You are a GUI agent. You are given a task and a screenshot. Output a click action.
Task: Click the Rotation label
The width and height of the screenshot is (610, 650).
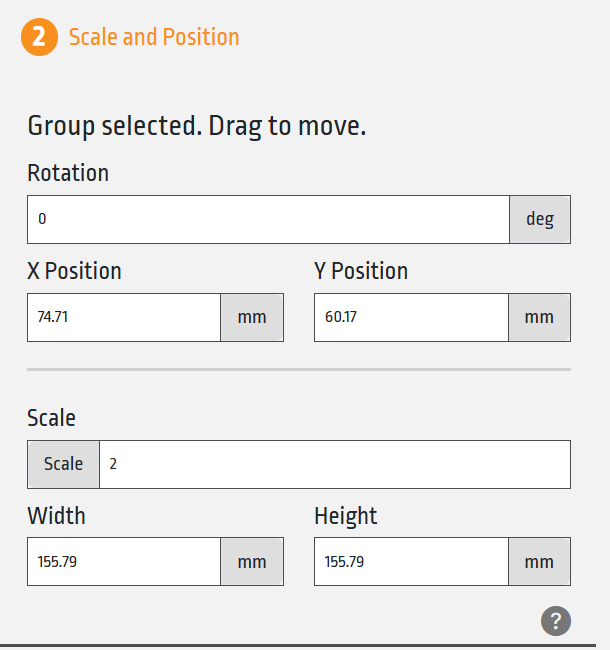pyautogui.click(x=68, y=173)
